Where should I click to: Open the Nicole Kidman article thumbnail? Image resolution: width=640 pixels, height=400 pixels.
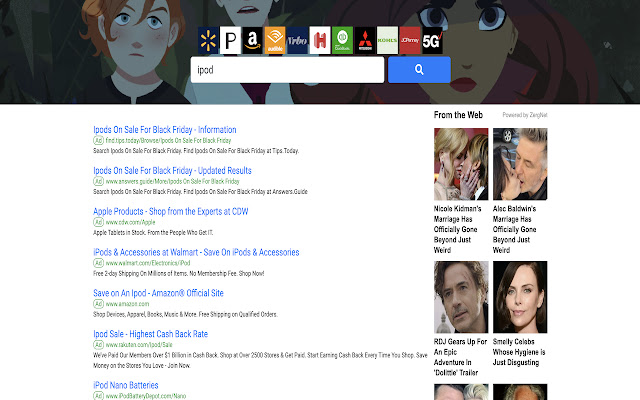[x=461, y=164]
